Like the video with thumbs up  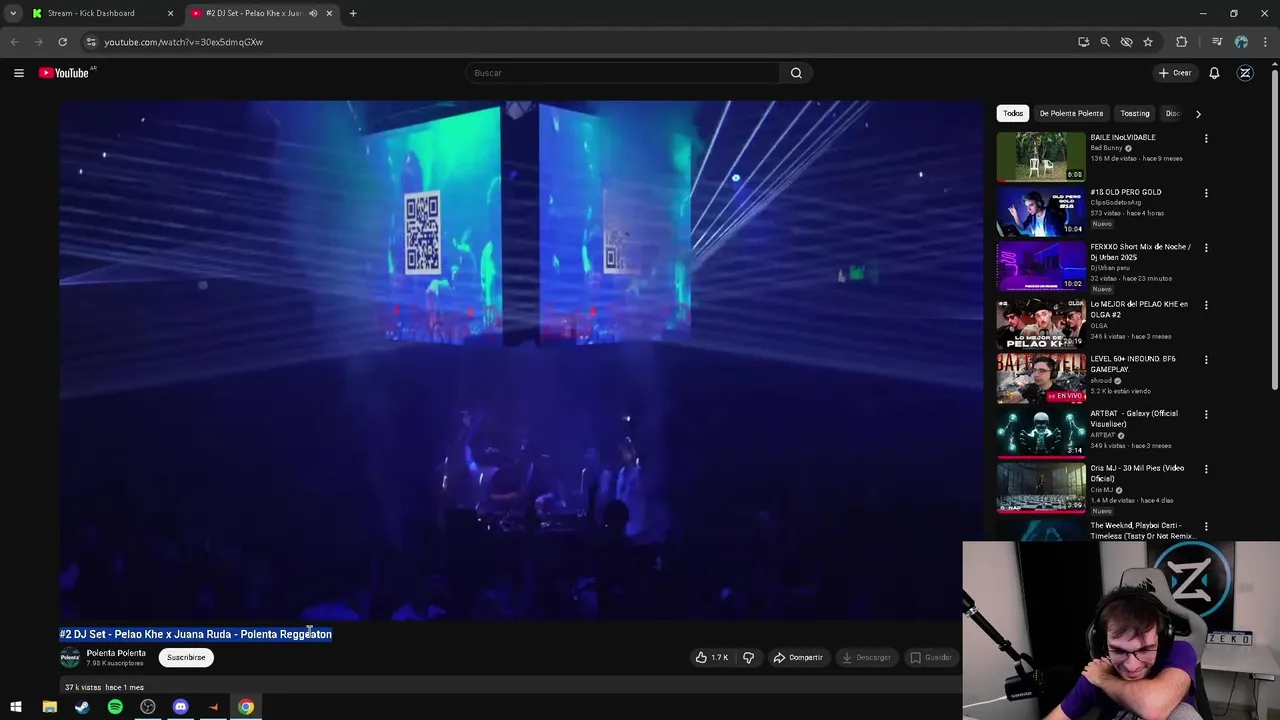[x=712, y=657]
